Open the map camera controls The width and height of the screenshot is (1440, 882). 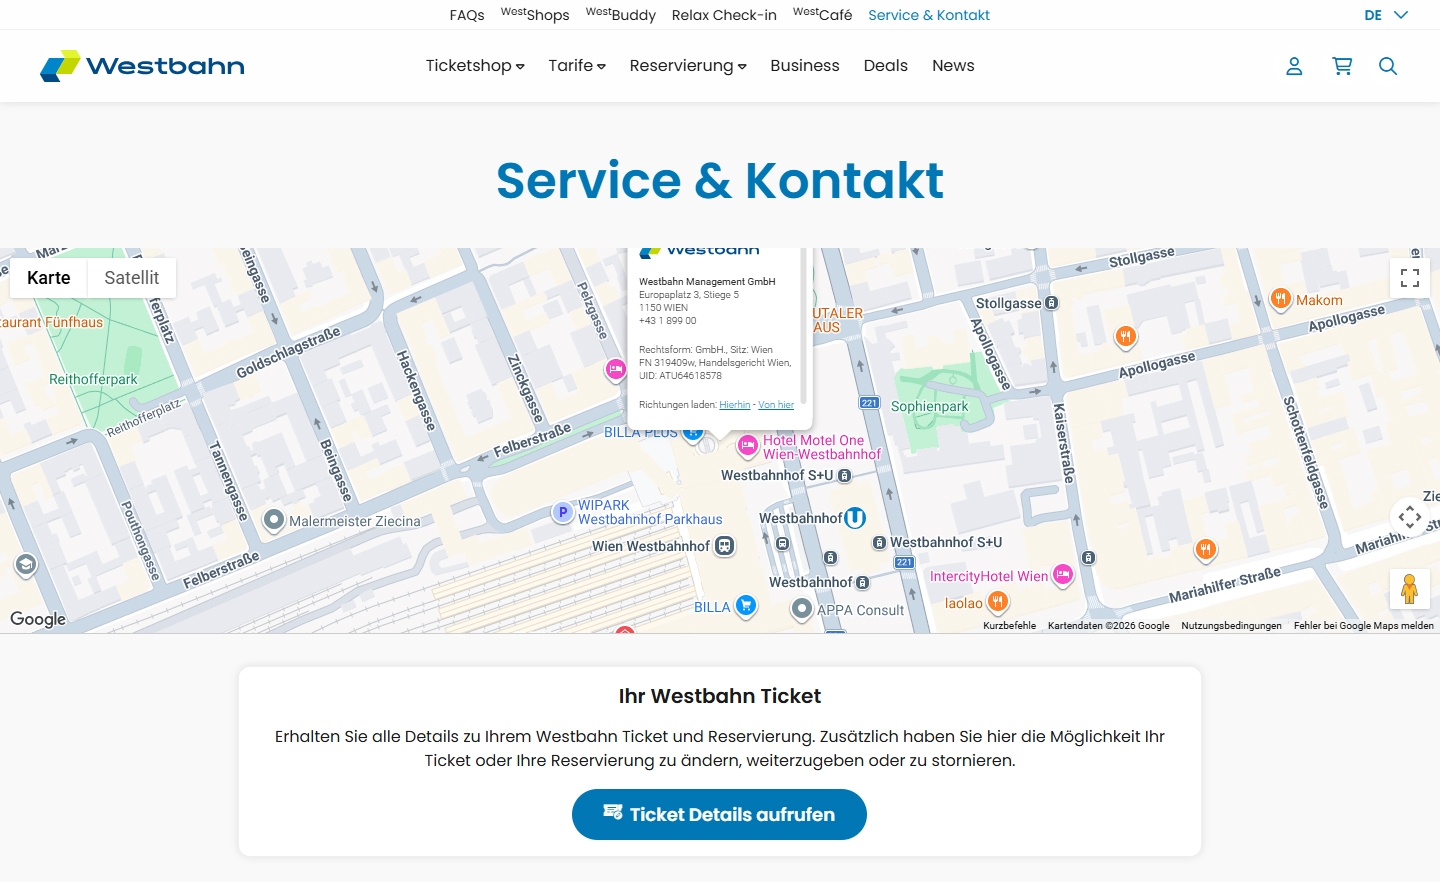point(1410,517)
